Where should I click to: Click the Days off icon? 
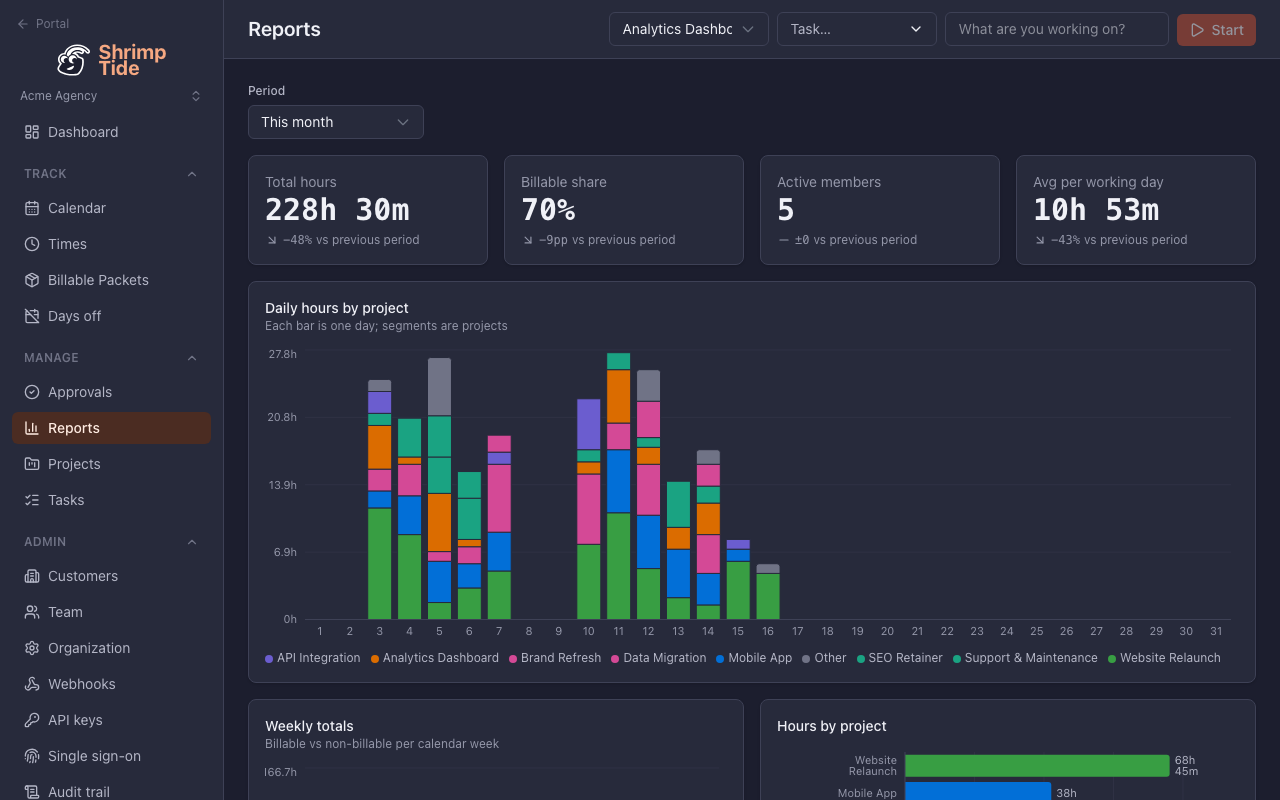(32, 316)
